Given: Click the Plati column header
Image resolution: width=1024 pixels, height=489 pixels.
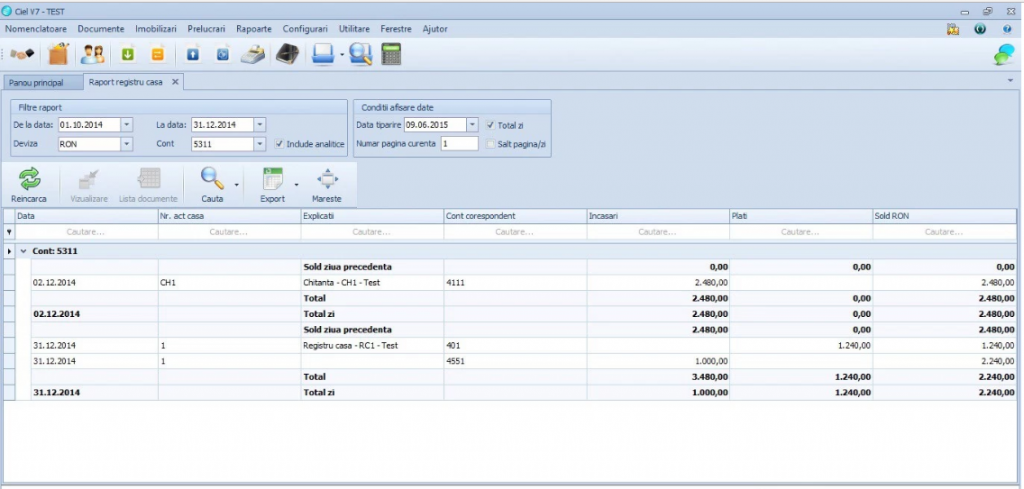Looking at the screenshot, I should (801, 215).
